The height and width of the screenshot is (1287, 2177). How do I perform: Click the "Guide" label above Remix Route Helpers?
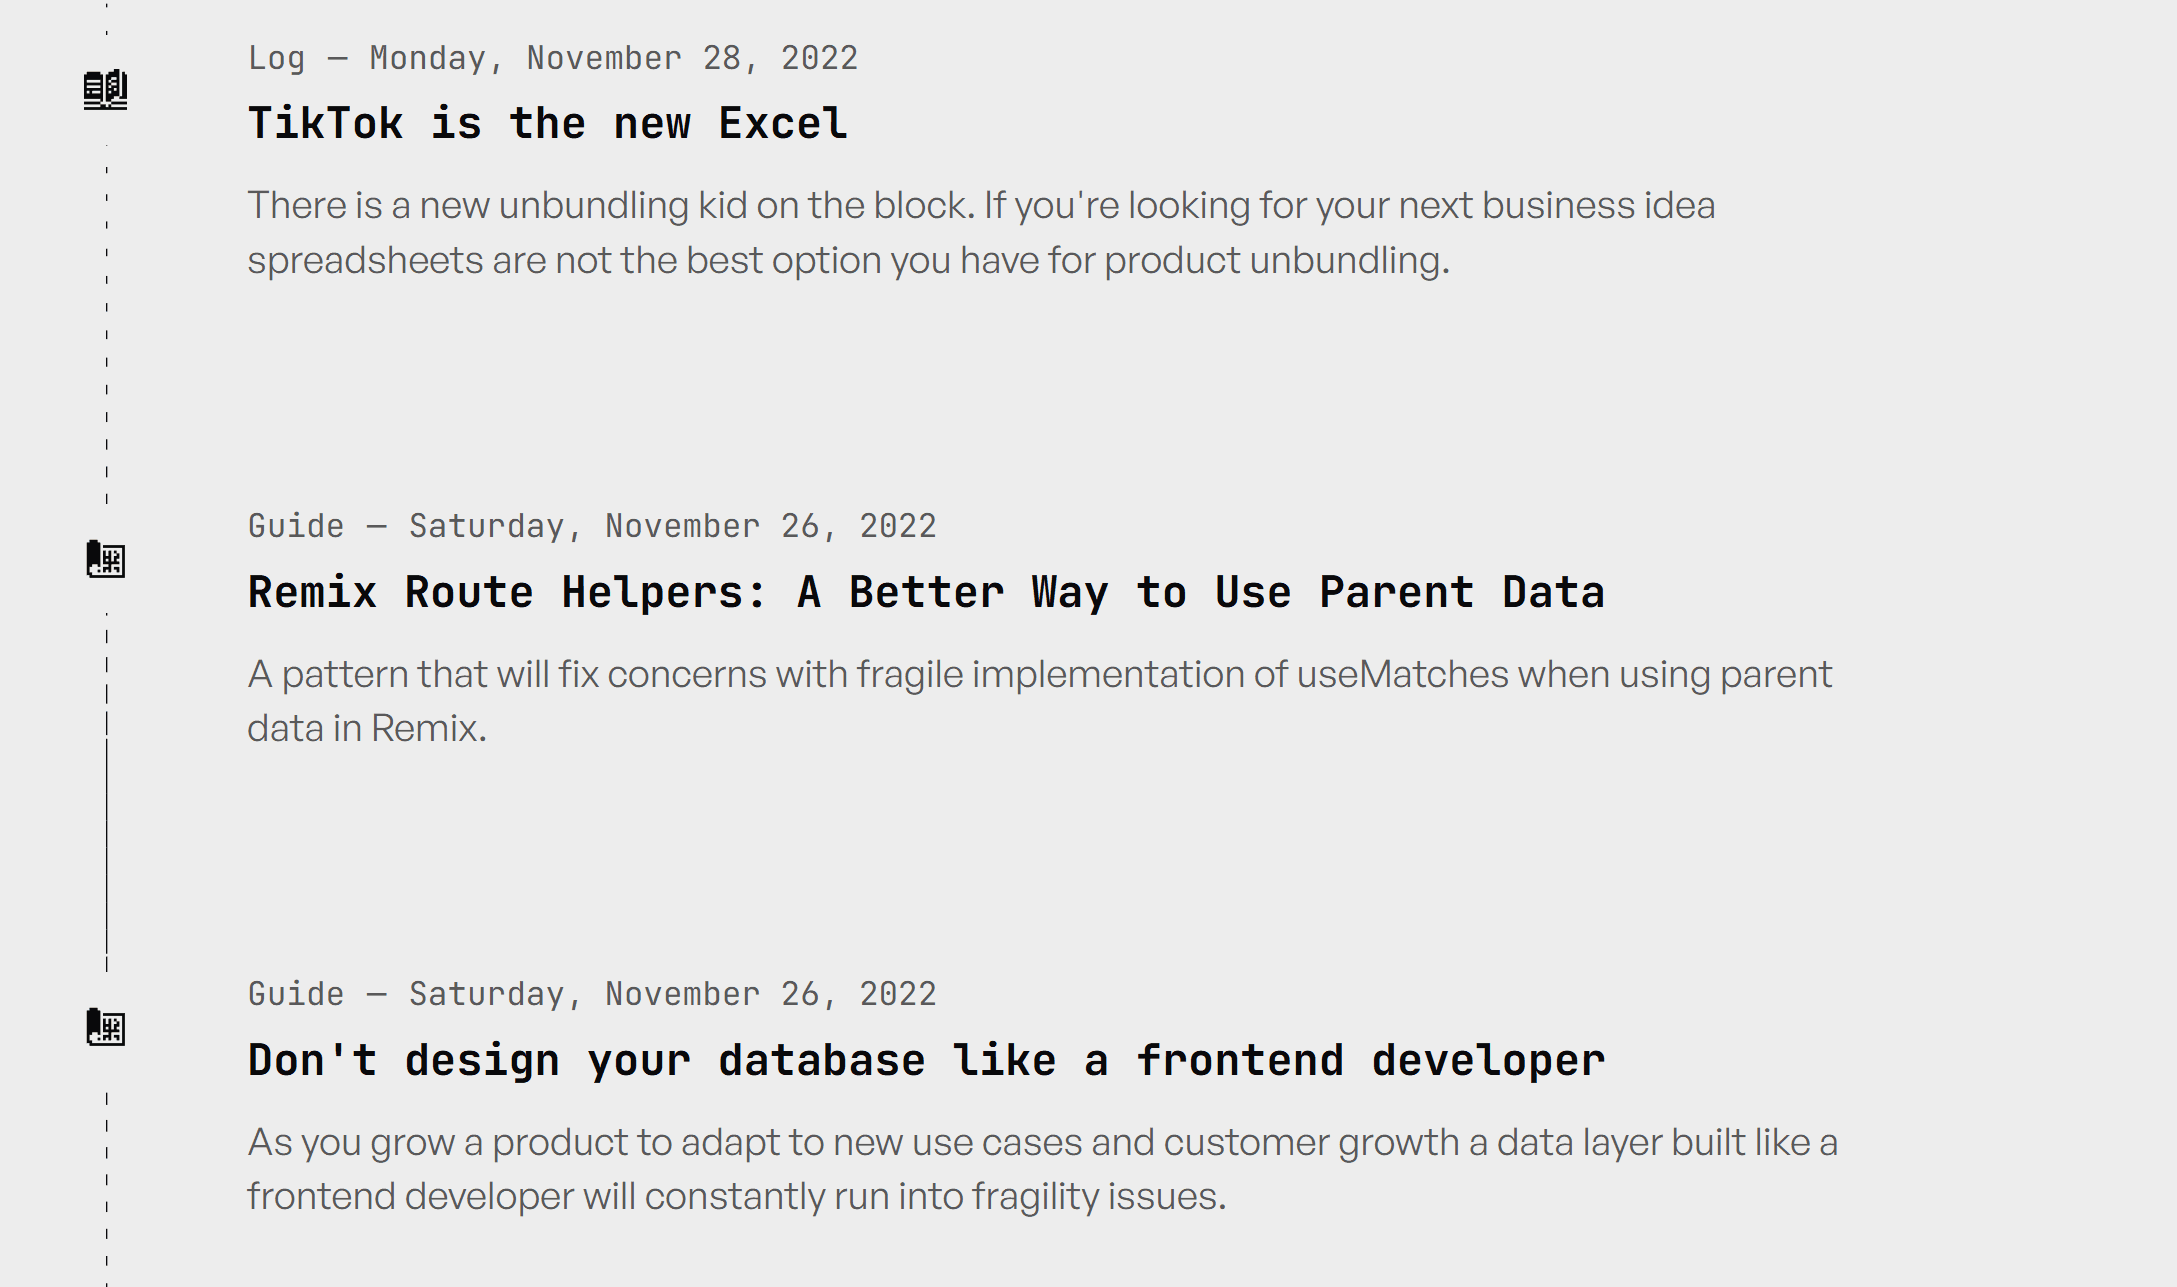[296, 526]
